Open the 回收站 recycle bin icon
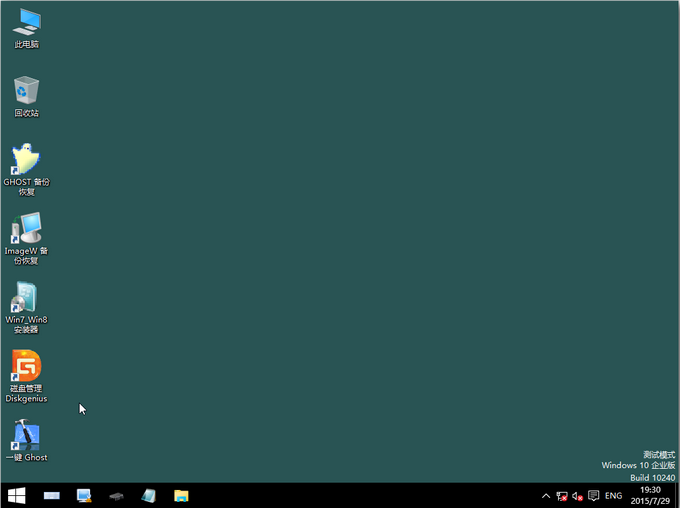This screenshot has height=508, width=680. 26,97
